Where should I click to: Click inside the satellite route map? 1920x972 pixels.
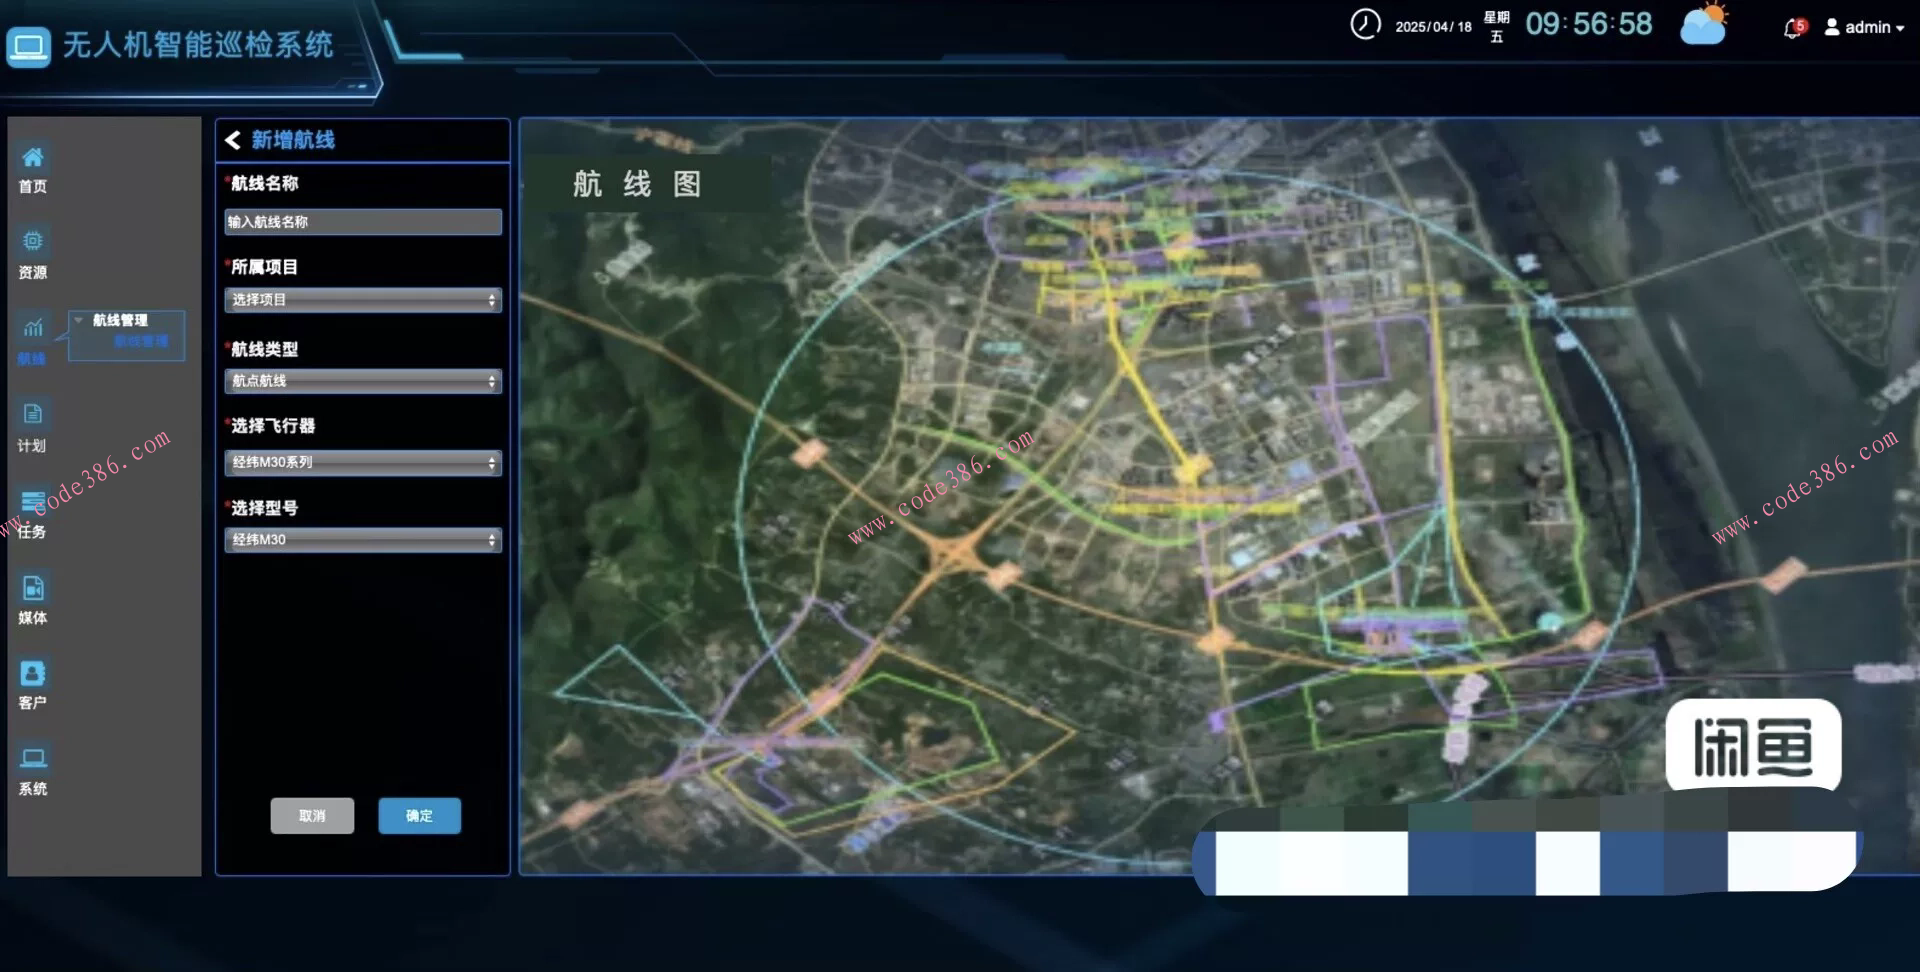tap(1219, 497)
